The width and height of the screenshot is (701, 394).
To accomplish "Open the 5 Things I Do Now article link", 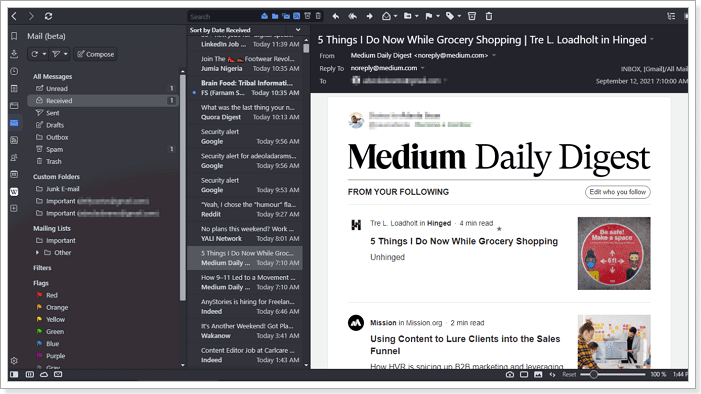I will [x=464, y=241].
